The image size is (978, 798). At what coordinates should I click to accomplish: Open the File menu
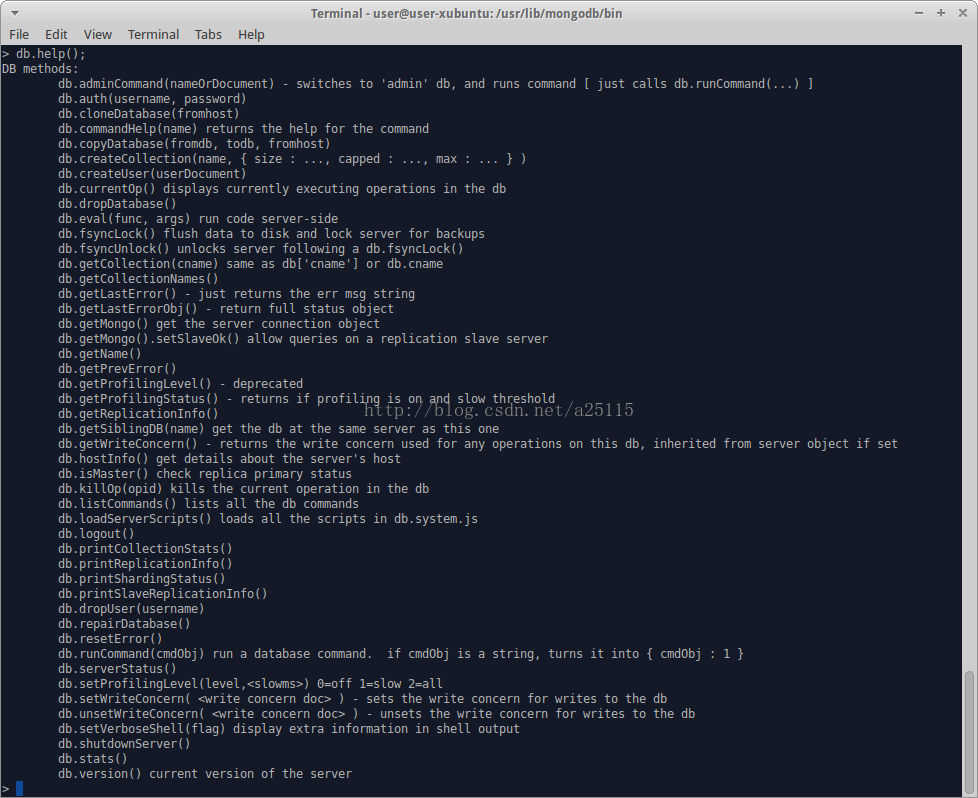pyautogui.click(x=19, y=34)
